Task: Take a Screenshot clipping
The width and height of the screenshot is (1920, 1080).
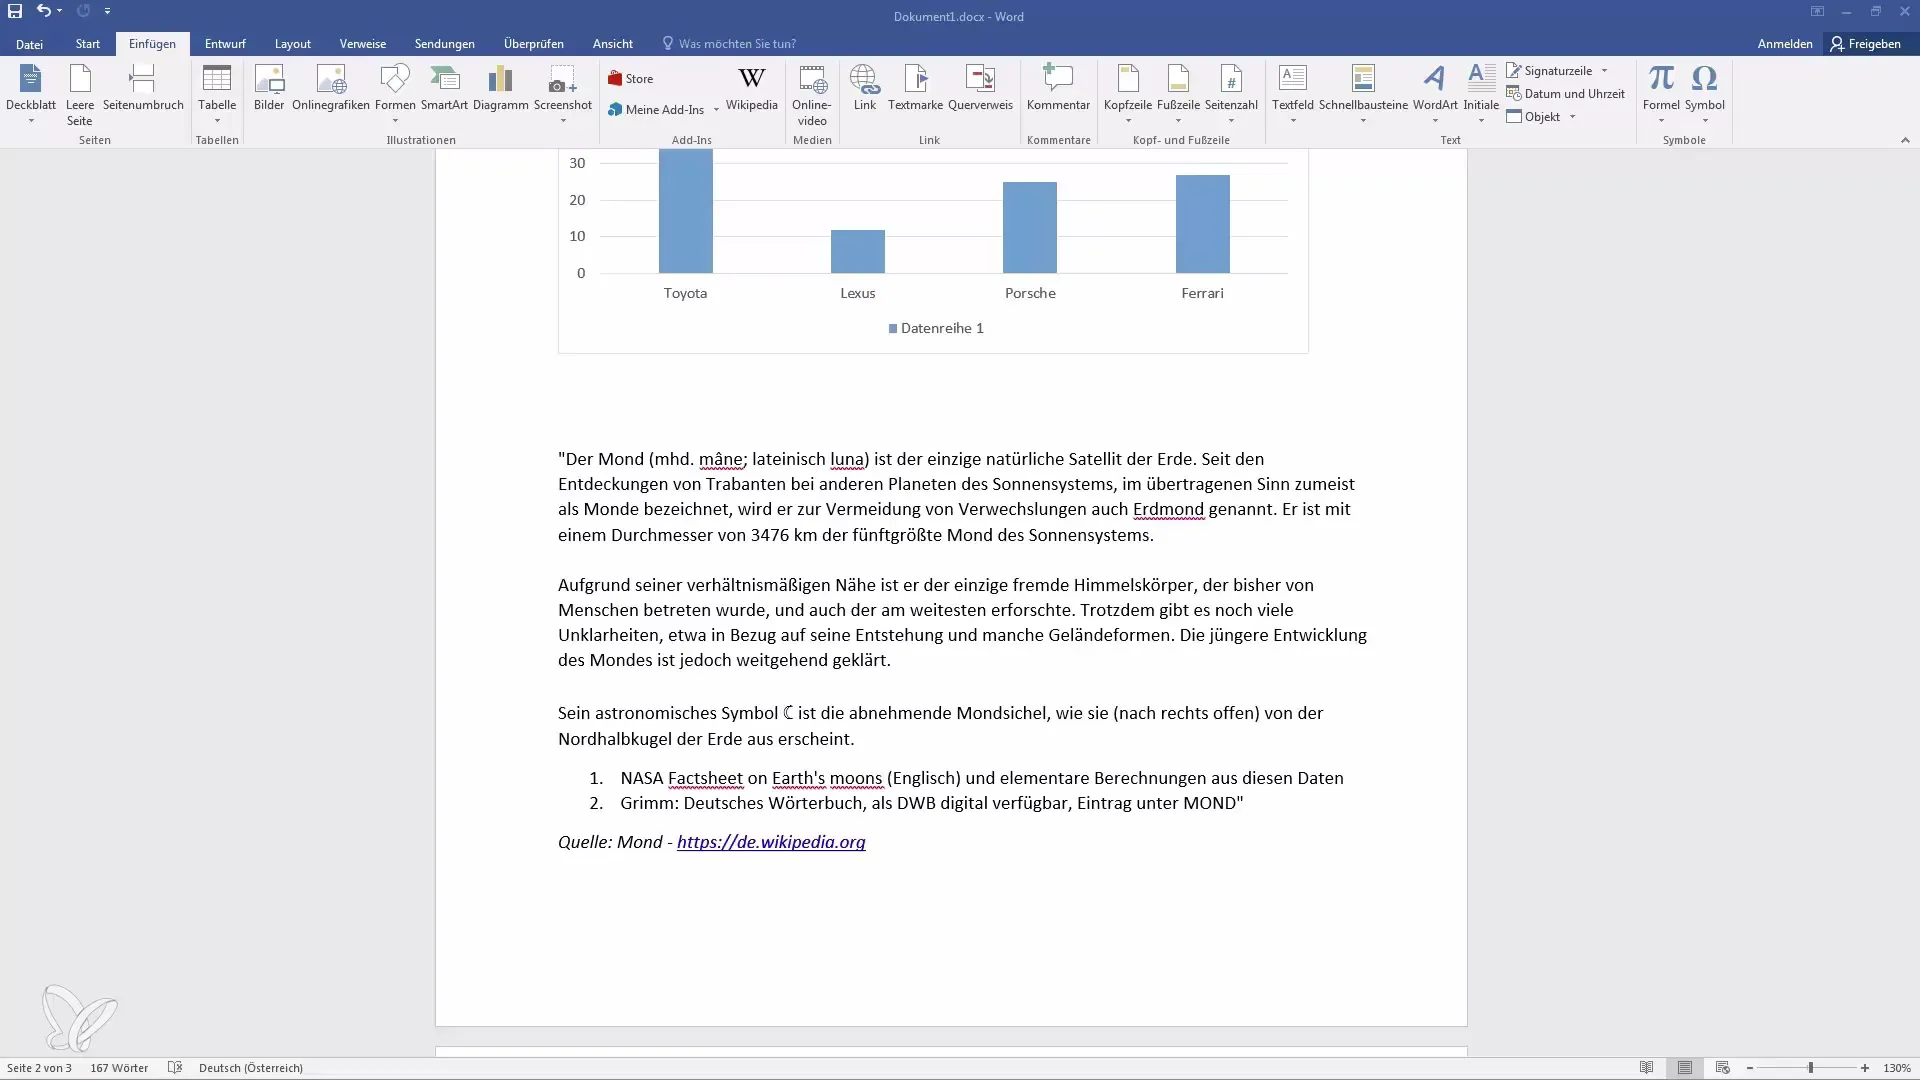Action: [563, 94]
